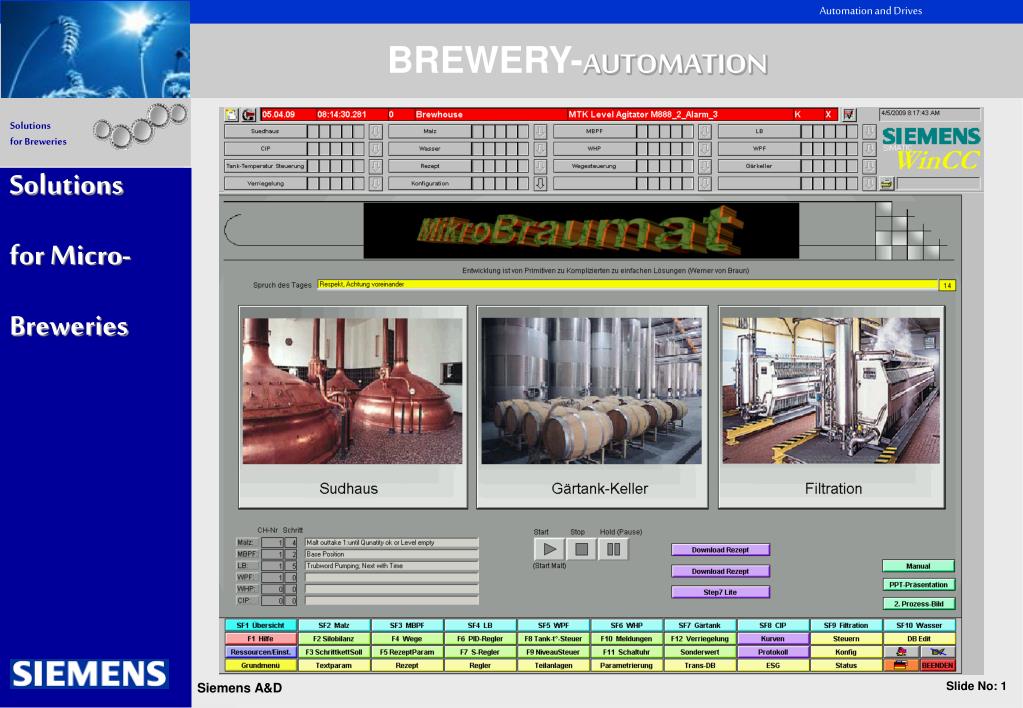Image resolution: width=1023 pixels, height=708 pixels.
Task: Select the SF1 Übersicht tab
Action: 260,625
